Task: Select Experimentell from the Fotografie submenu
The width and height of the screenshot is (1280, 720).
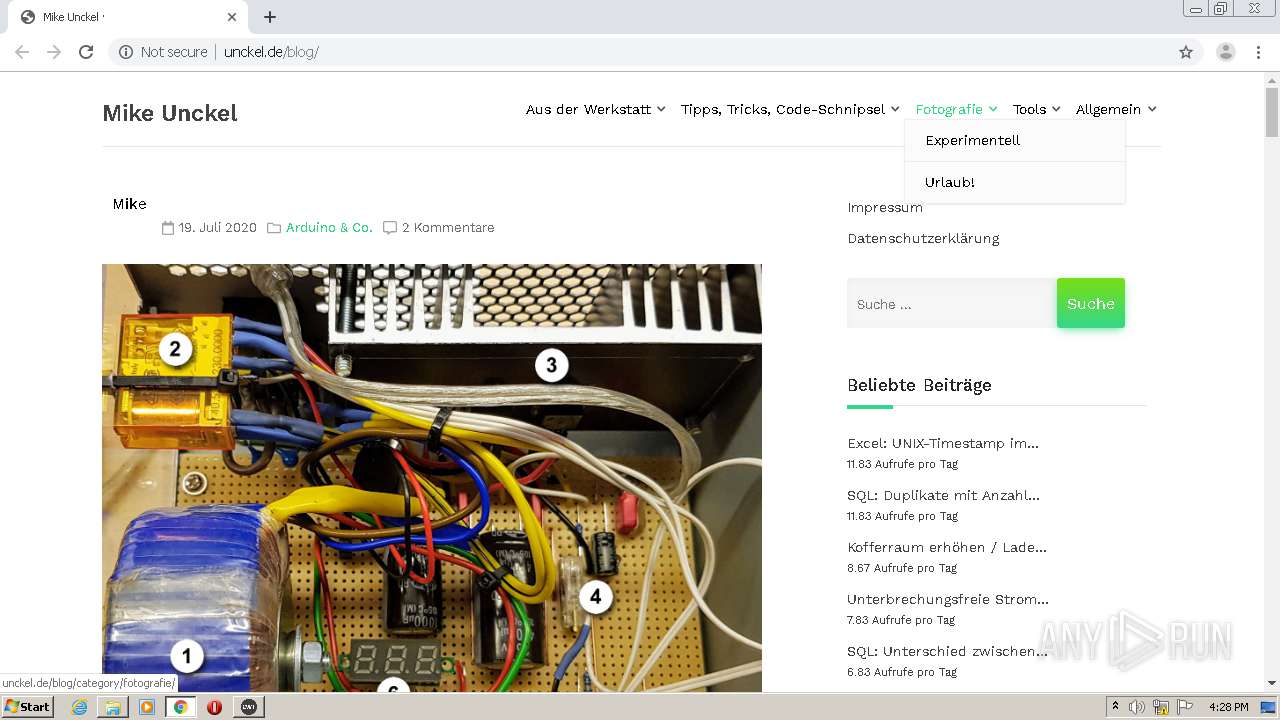Action: pos(1015,141)
